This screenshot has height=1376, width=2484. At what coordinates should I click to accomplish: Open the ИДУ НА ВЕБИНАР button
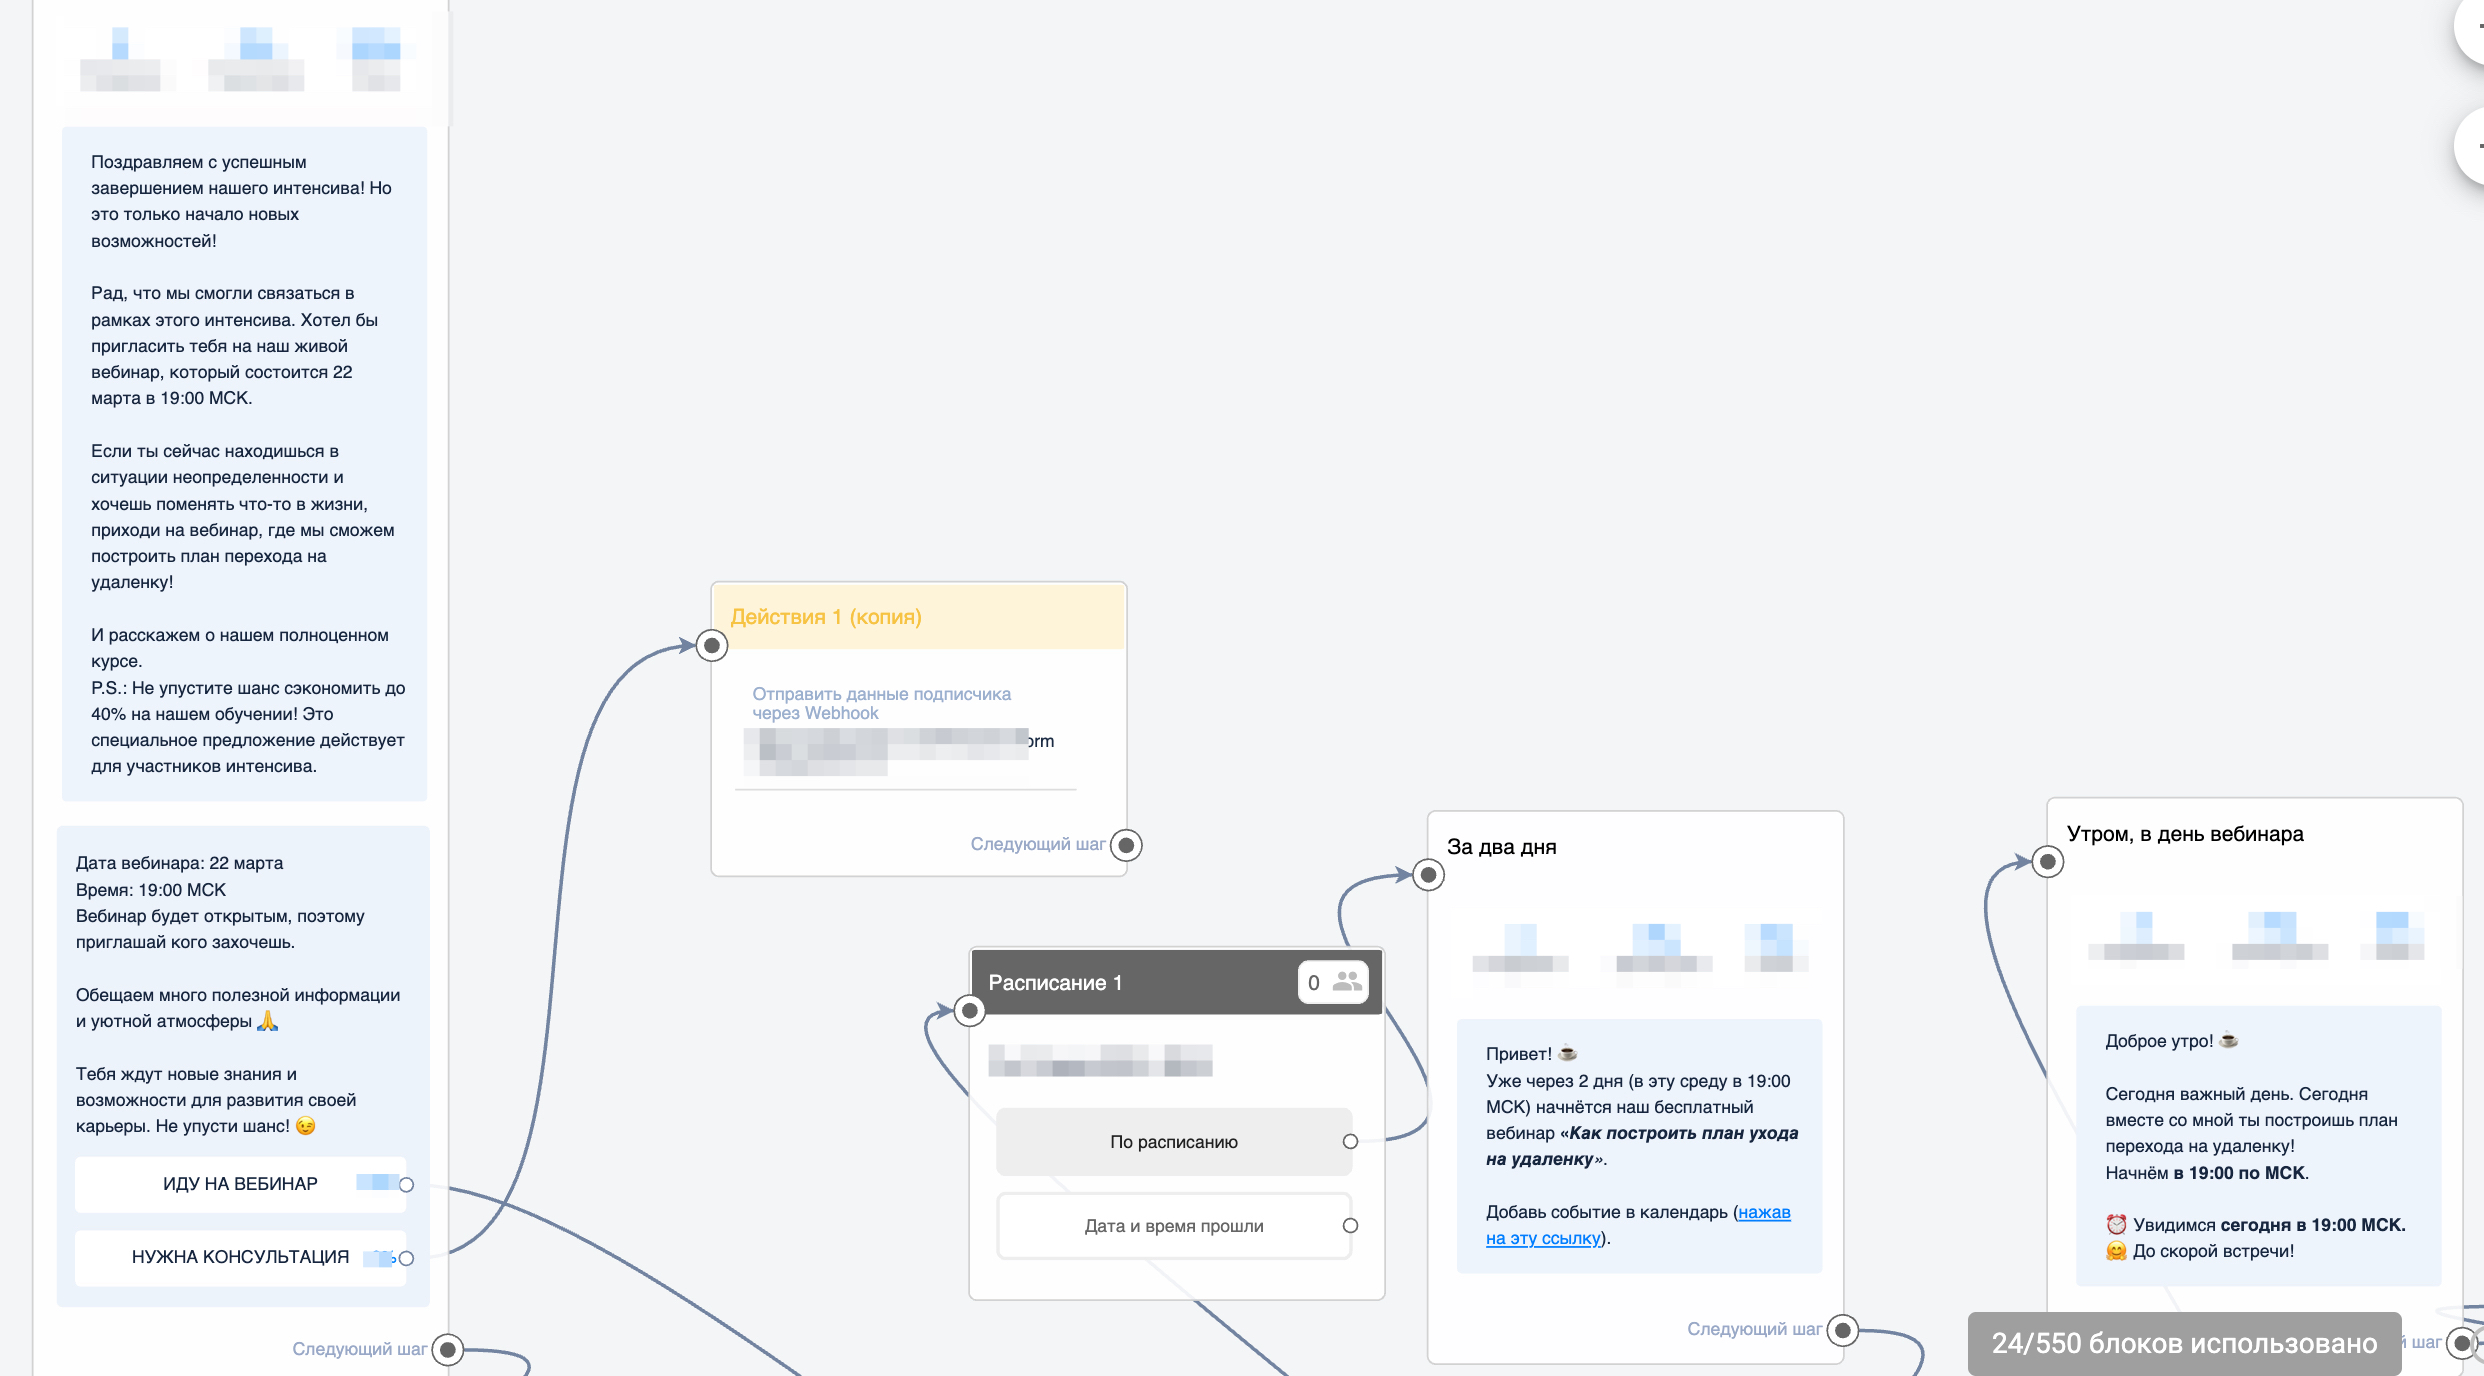click(x=240, y=1184)
